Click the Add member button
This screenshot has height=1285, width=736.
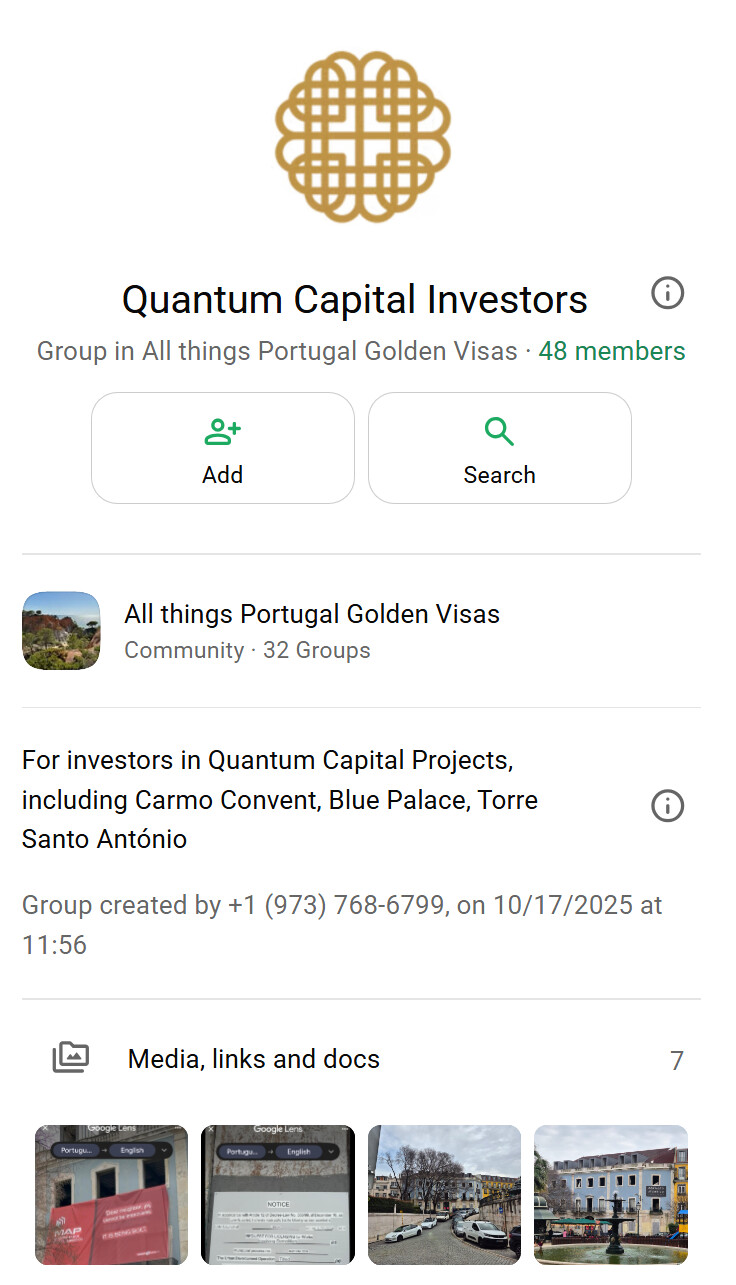[222, 448]
